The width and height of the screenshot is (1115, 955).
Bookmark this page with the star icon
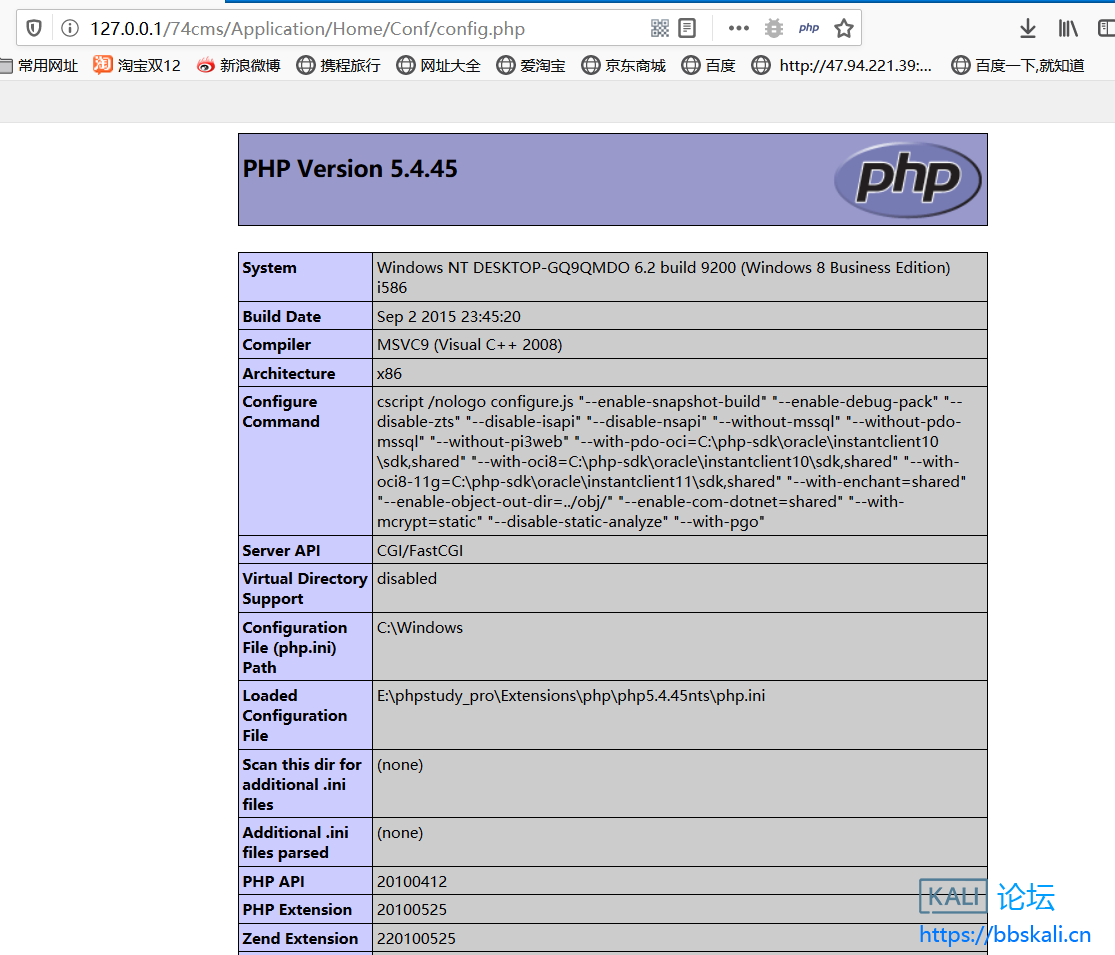[844, 28]
